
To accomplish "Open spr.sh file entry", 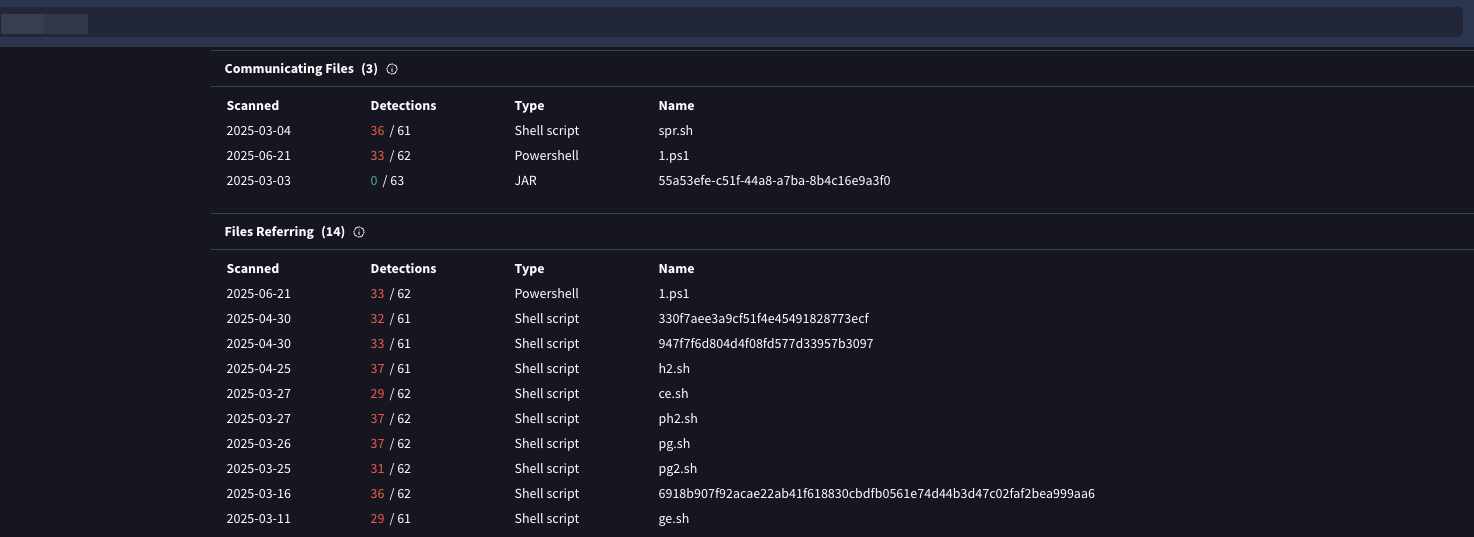I will click(675, 131).
